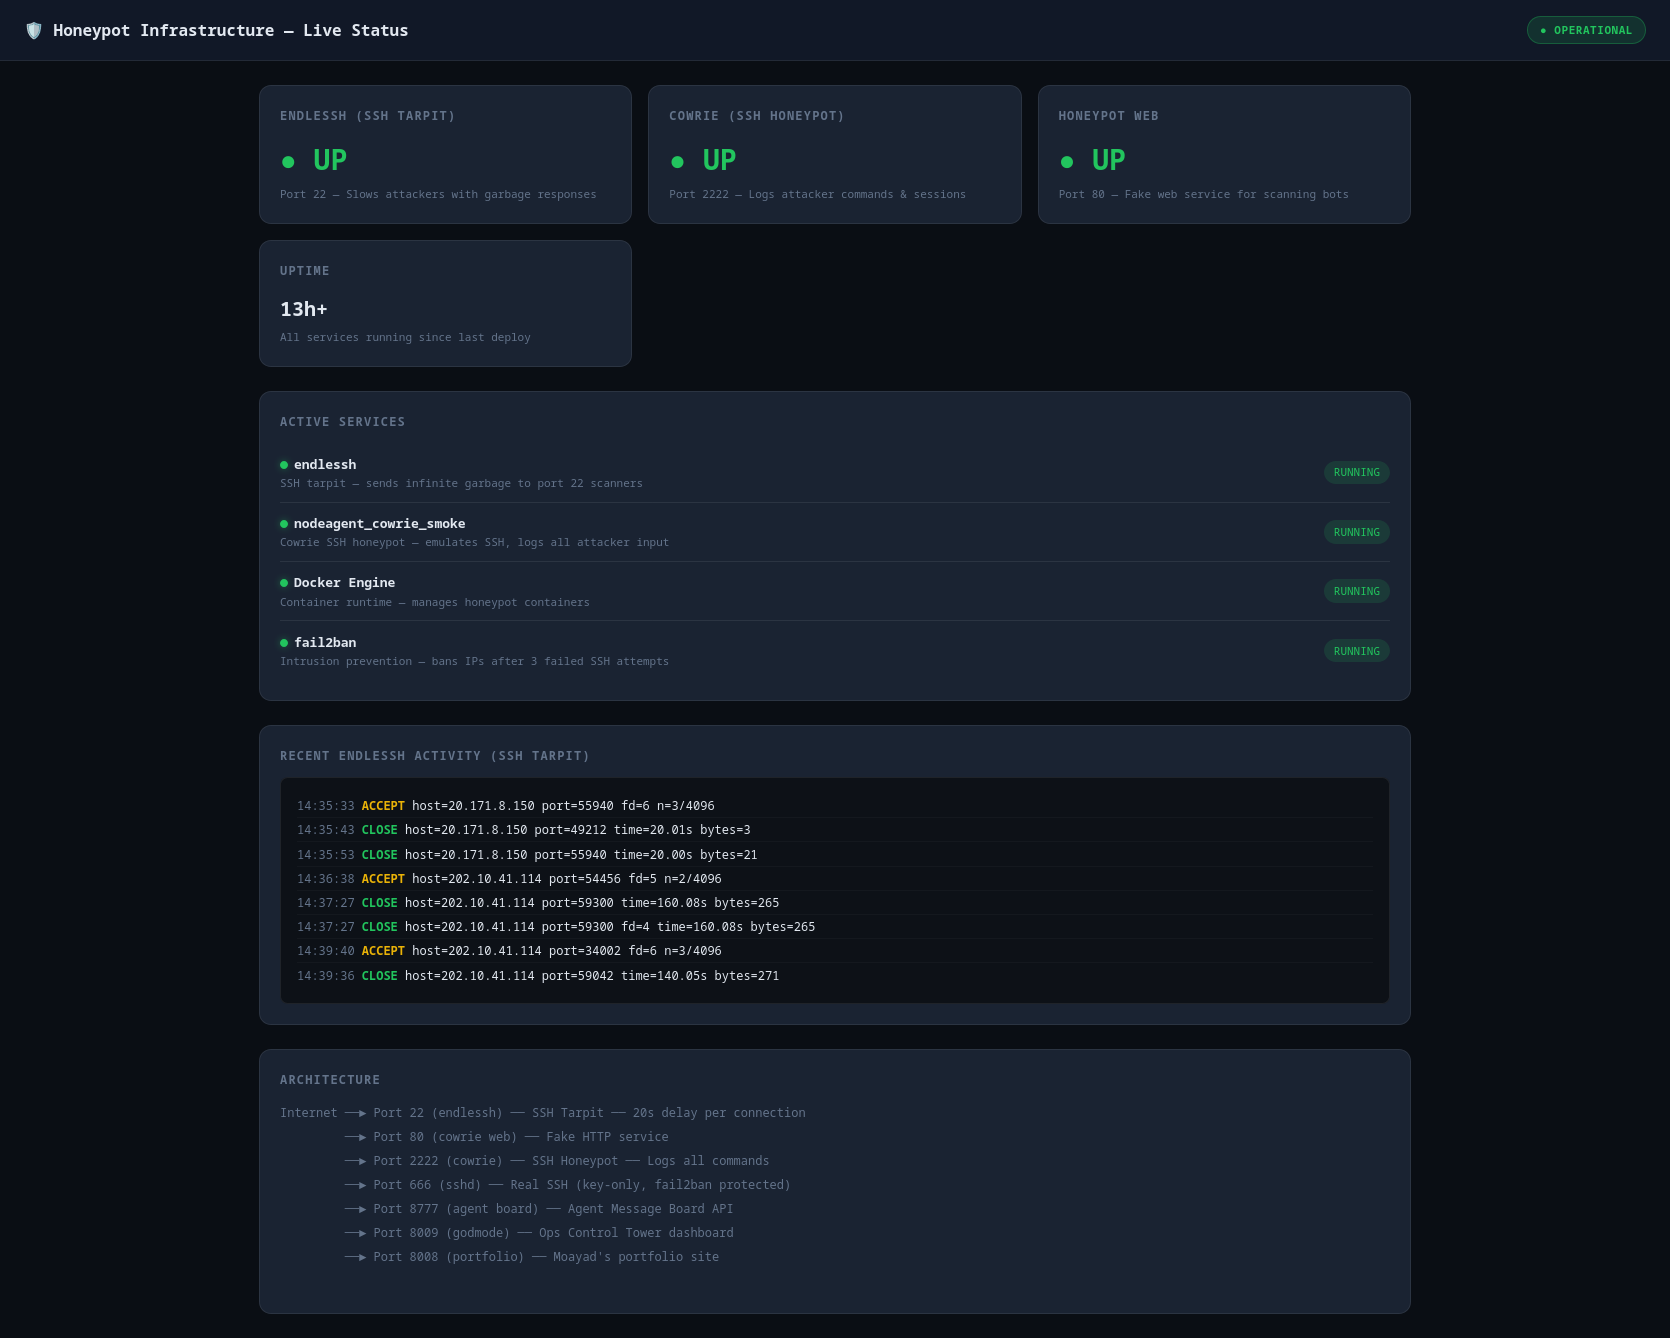Click the Port 22 garbage responses description

click(438, 194)
